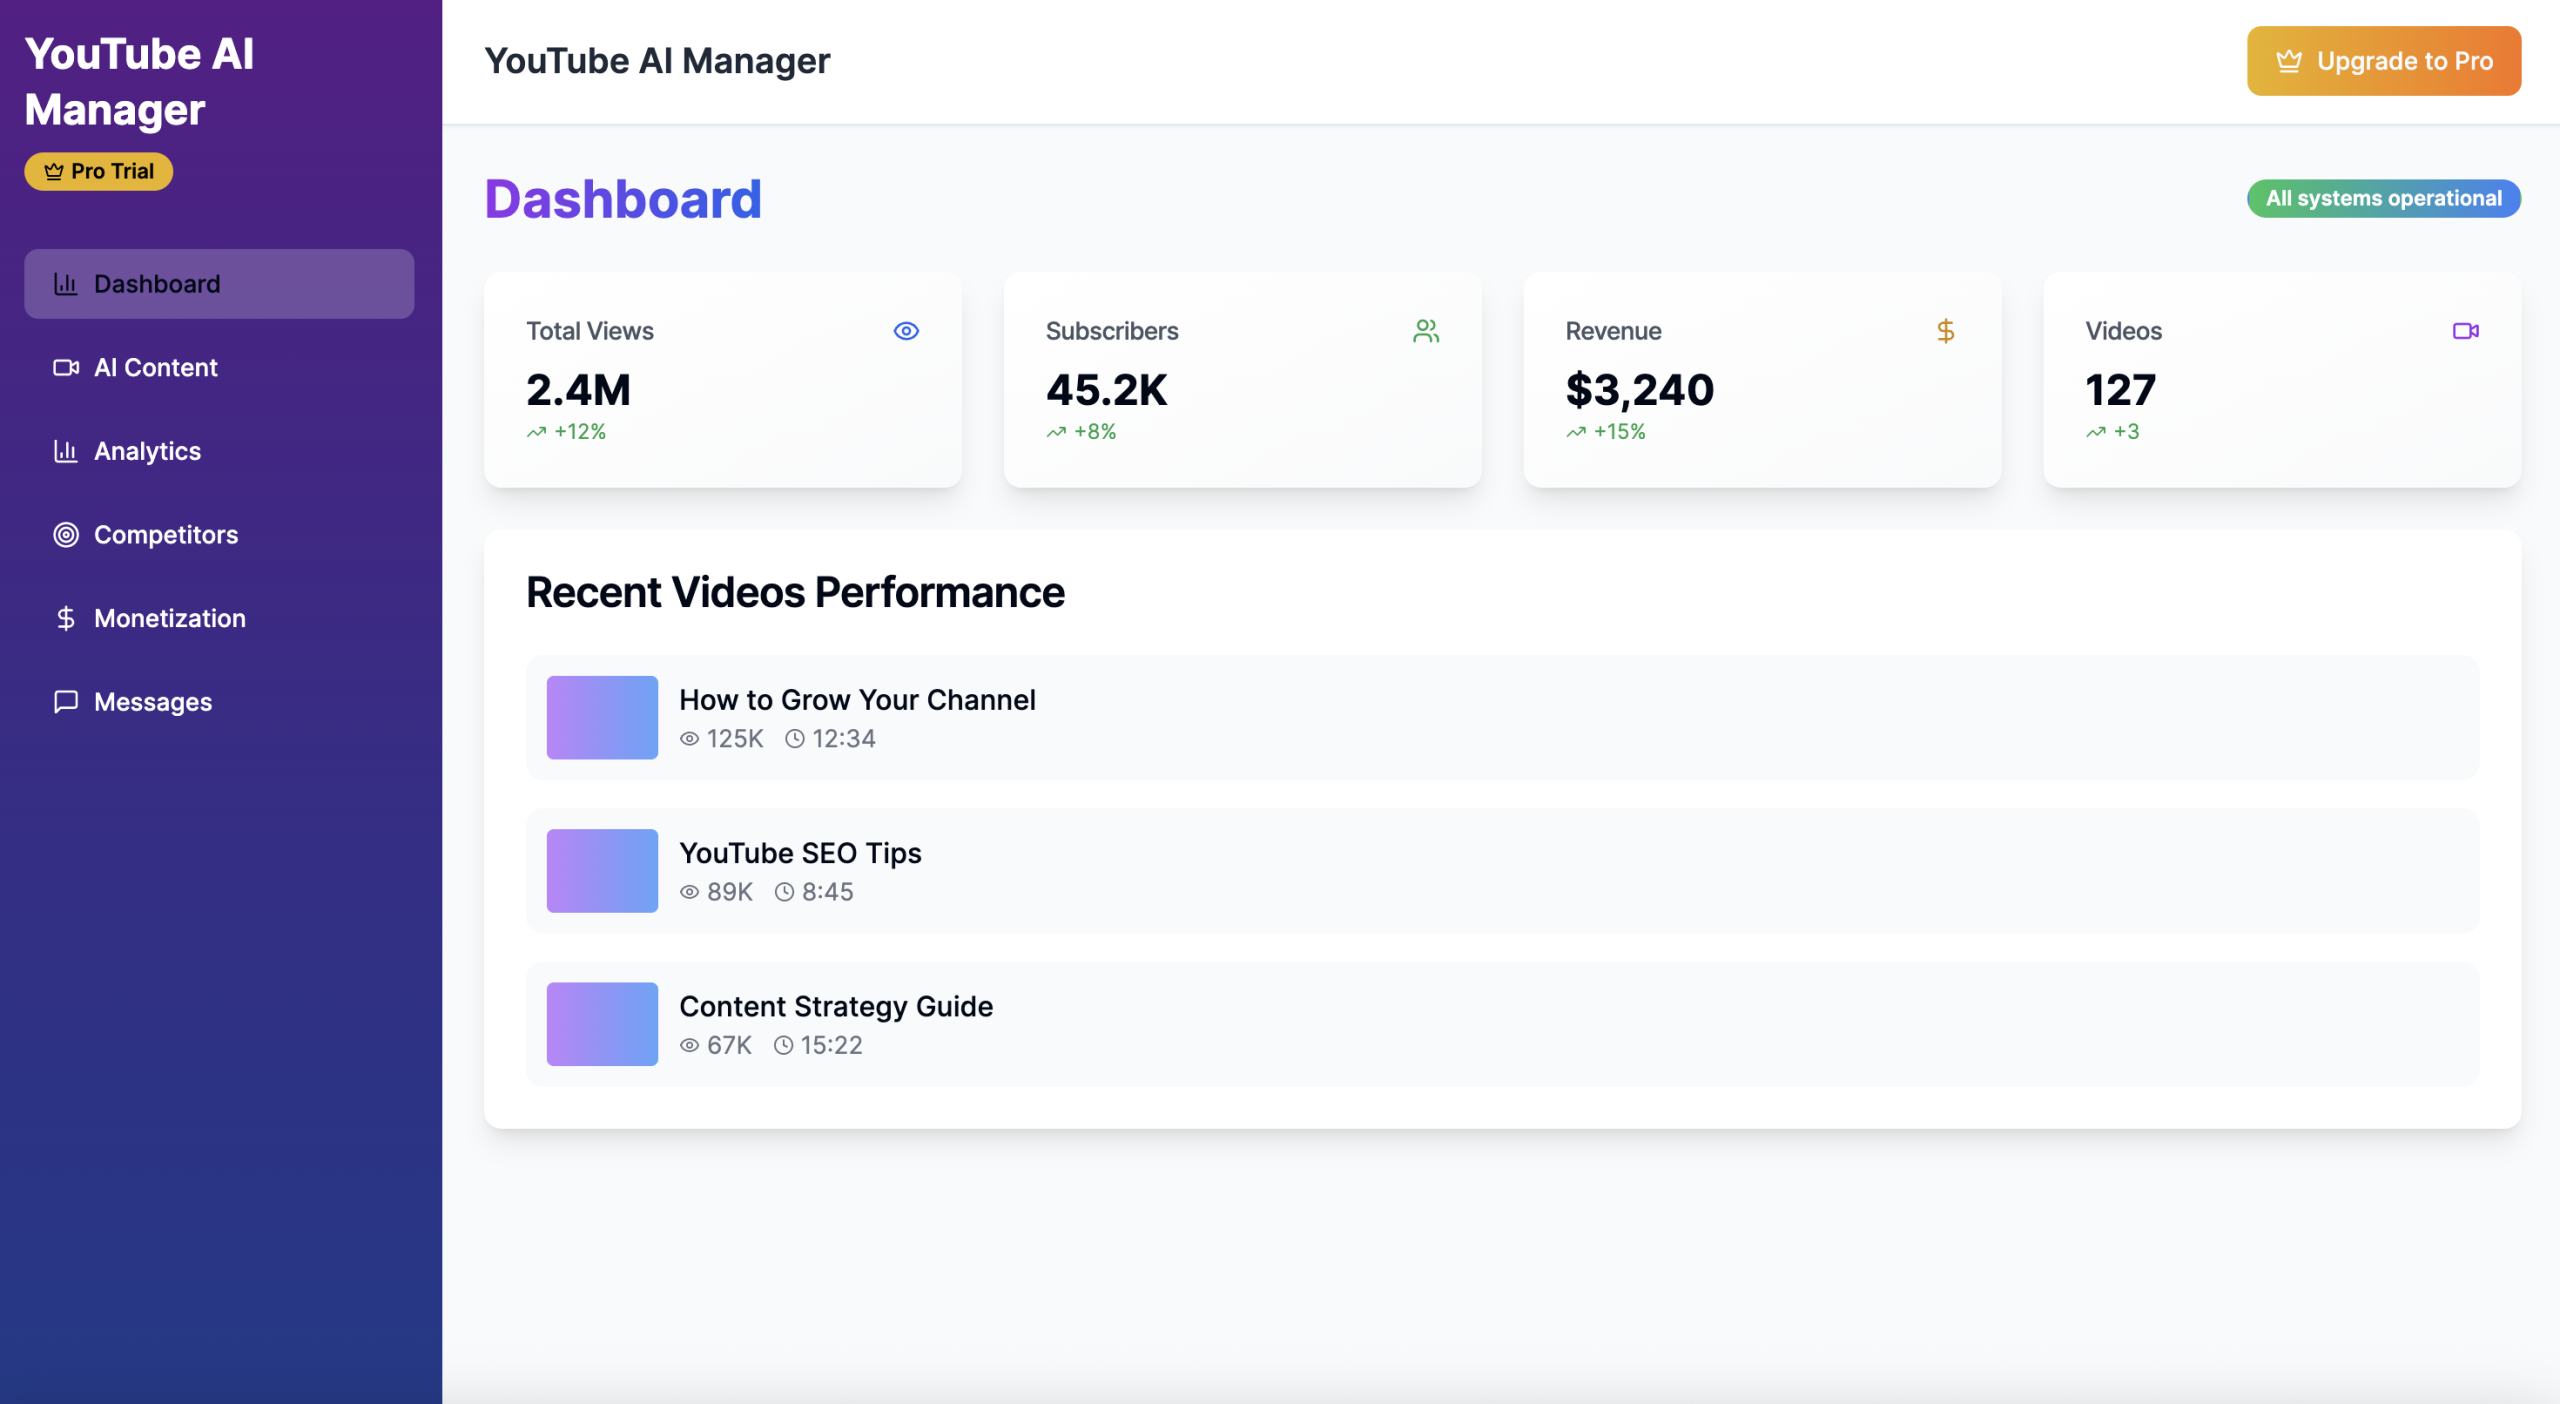
Task: Click the +12% growth indicator
Action: [x=580, y=432]
